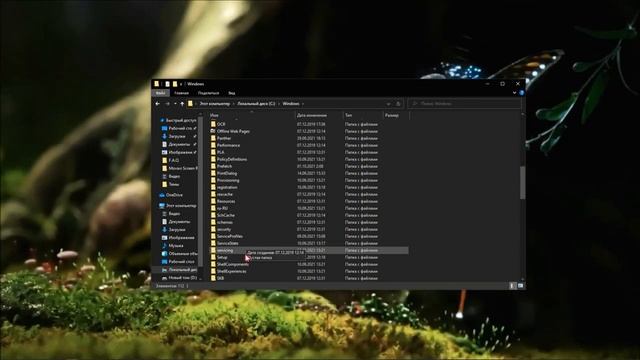
Task: Refresh the Windows folder view
Action: [398, 104]
